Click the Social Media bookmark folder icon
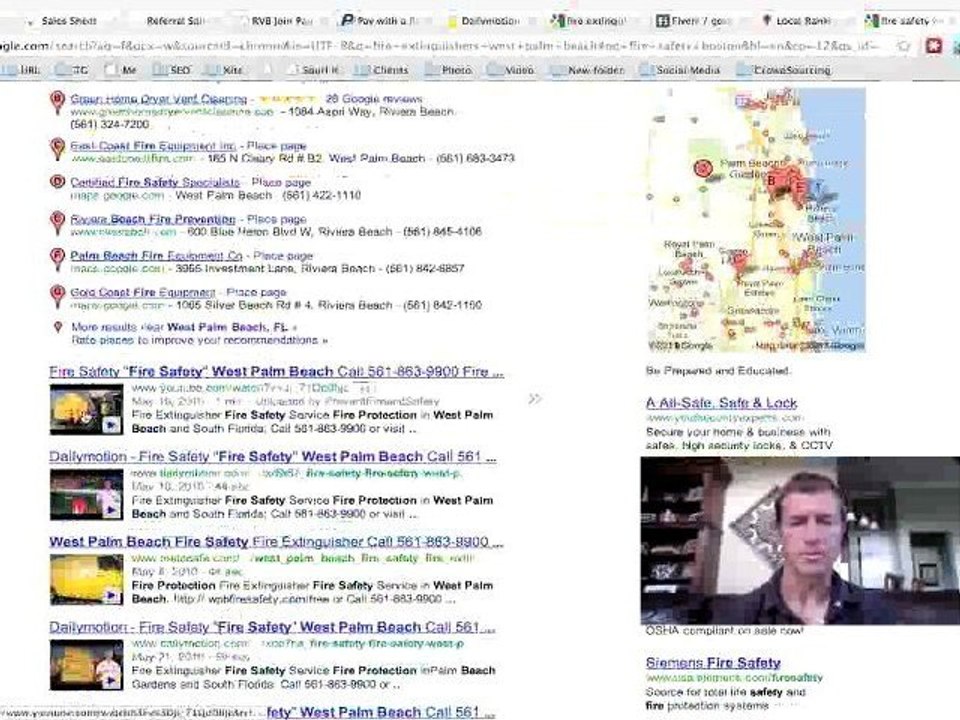This screenshot has height=720, width=960. tap(647, 70)
